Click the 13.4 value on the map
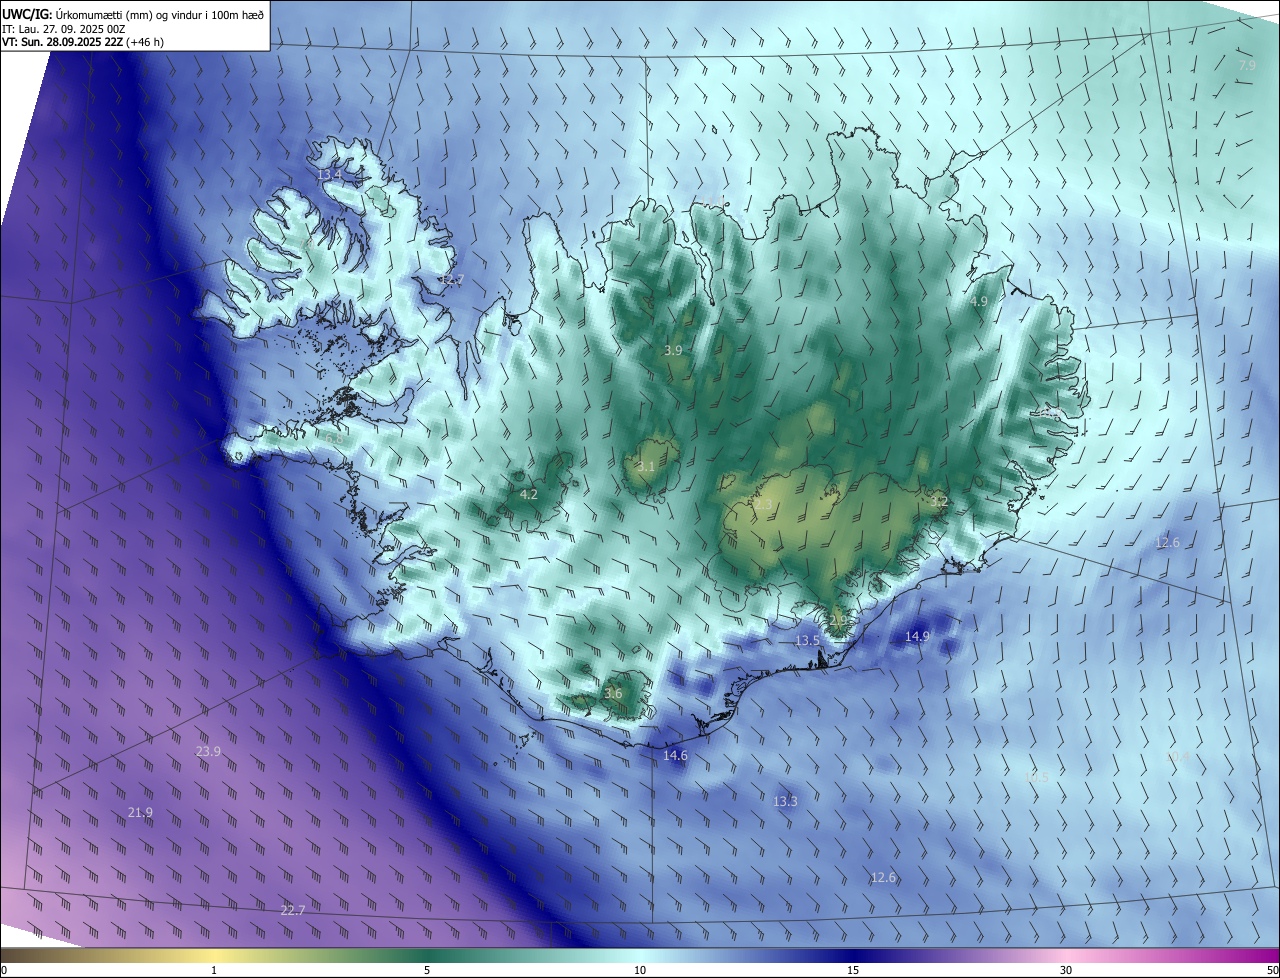Image resolution: width=1280 pixels, height=978 pixels. click(x=329, y=174)
